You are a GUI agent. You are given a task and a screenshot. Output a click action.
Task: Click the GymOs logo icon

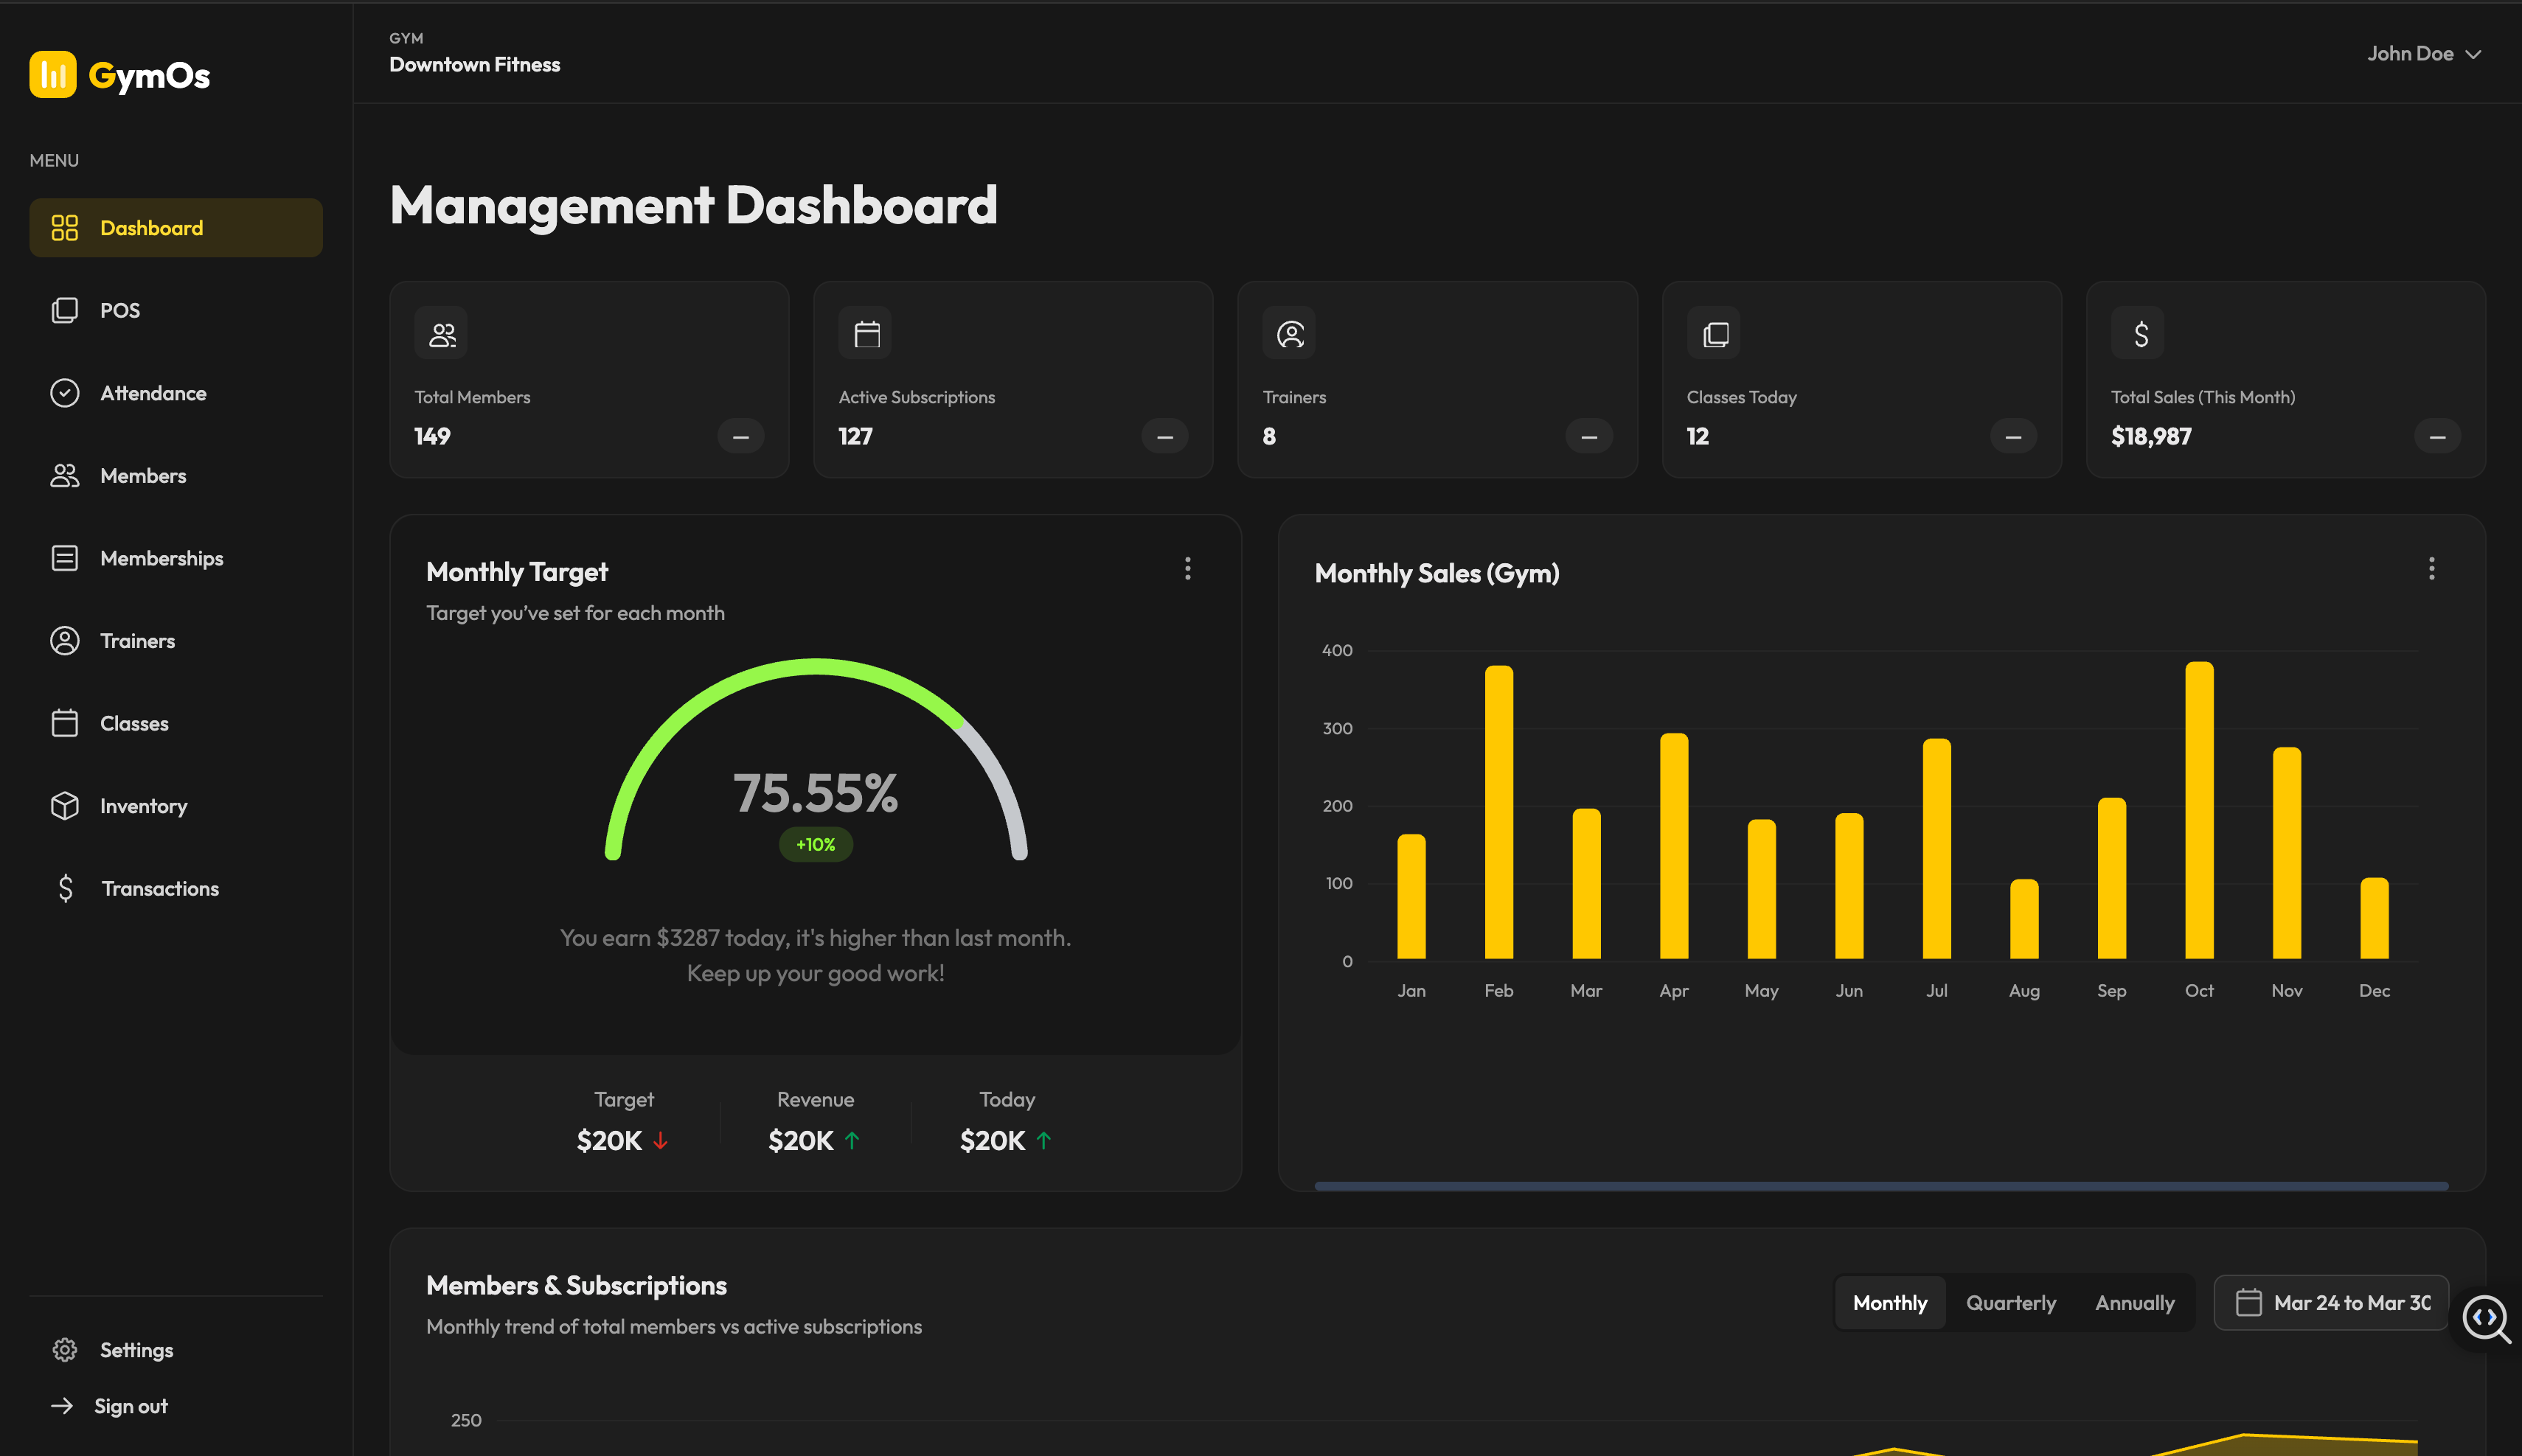[53, 75]
